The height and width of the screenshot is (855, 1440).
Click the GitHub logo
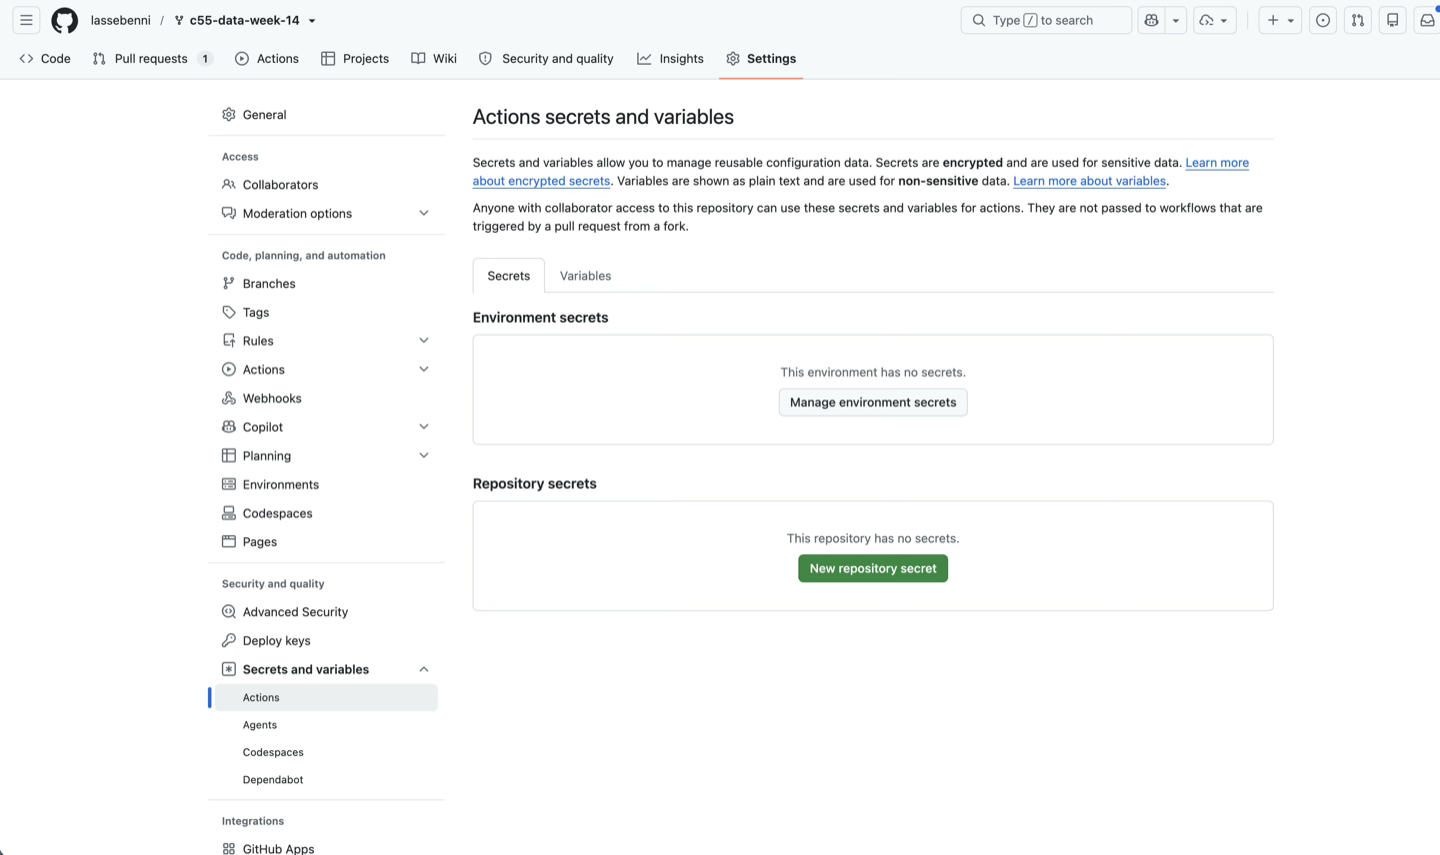point(65,20)
